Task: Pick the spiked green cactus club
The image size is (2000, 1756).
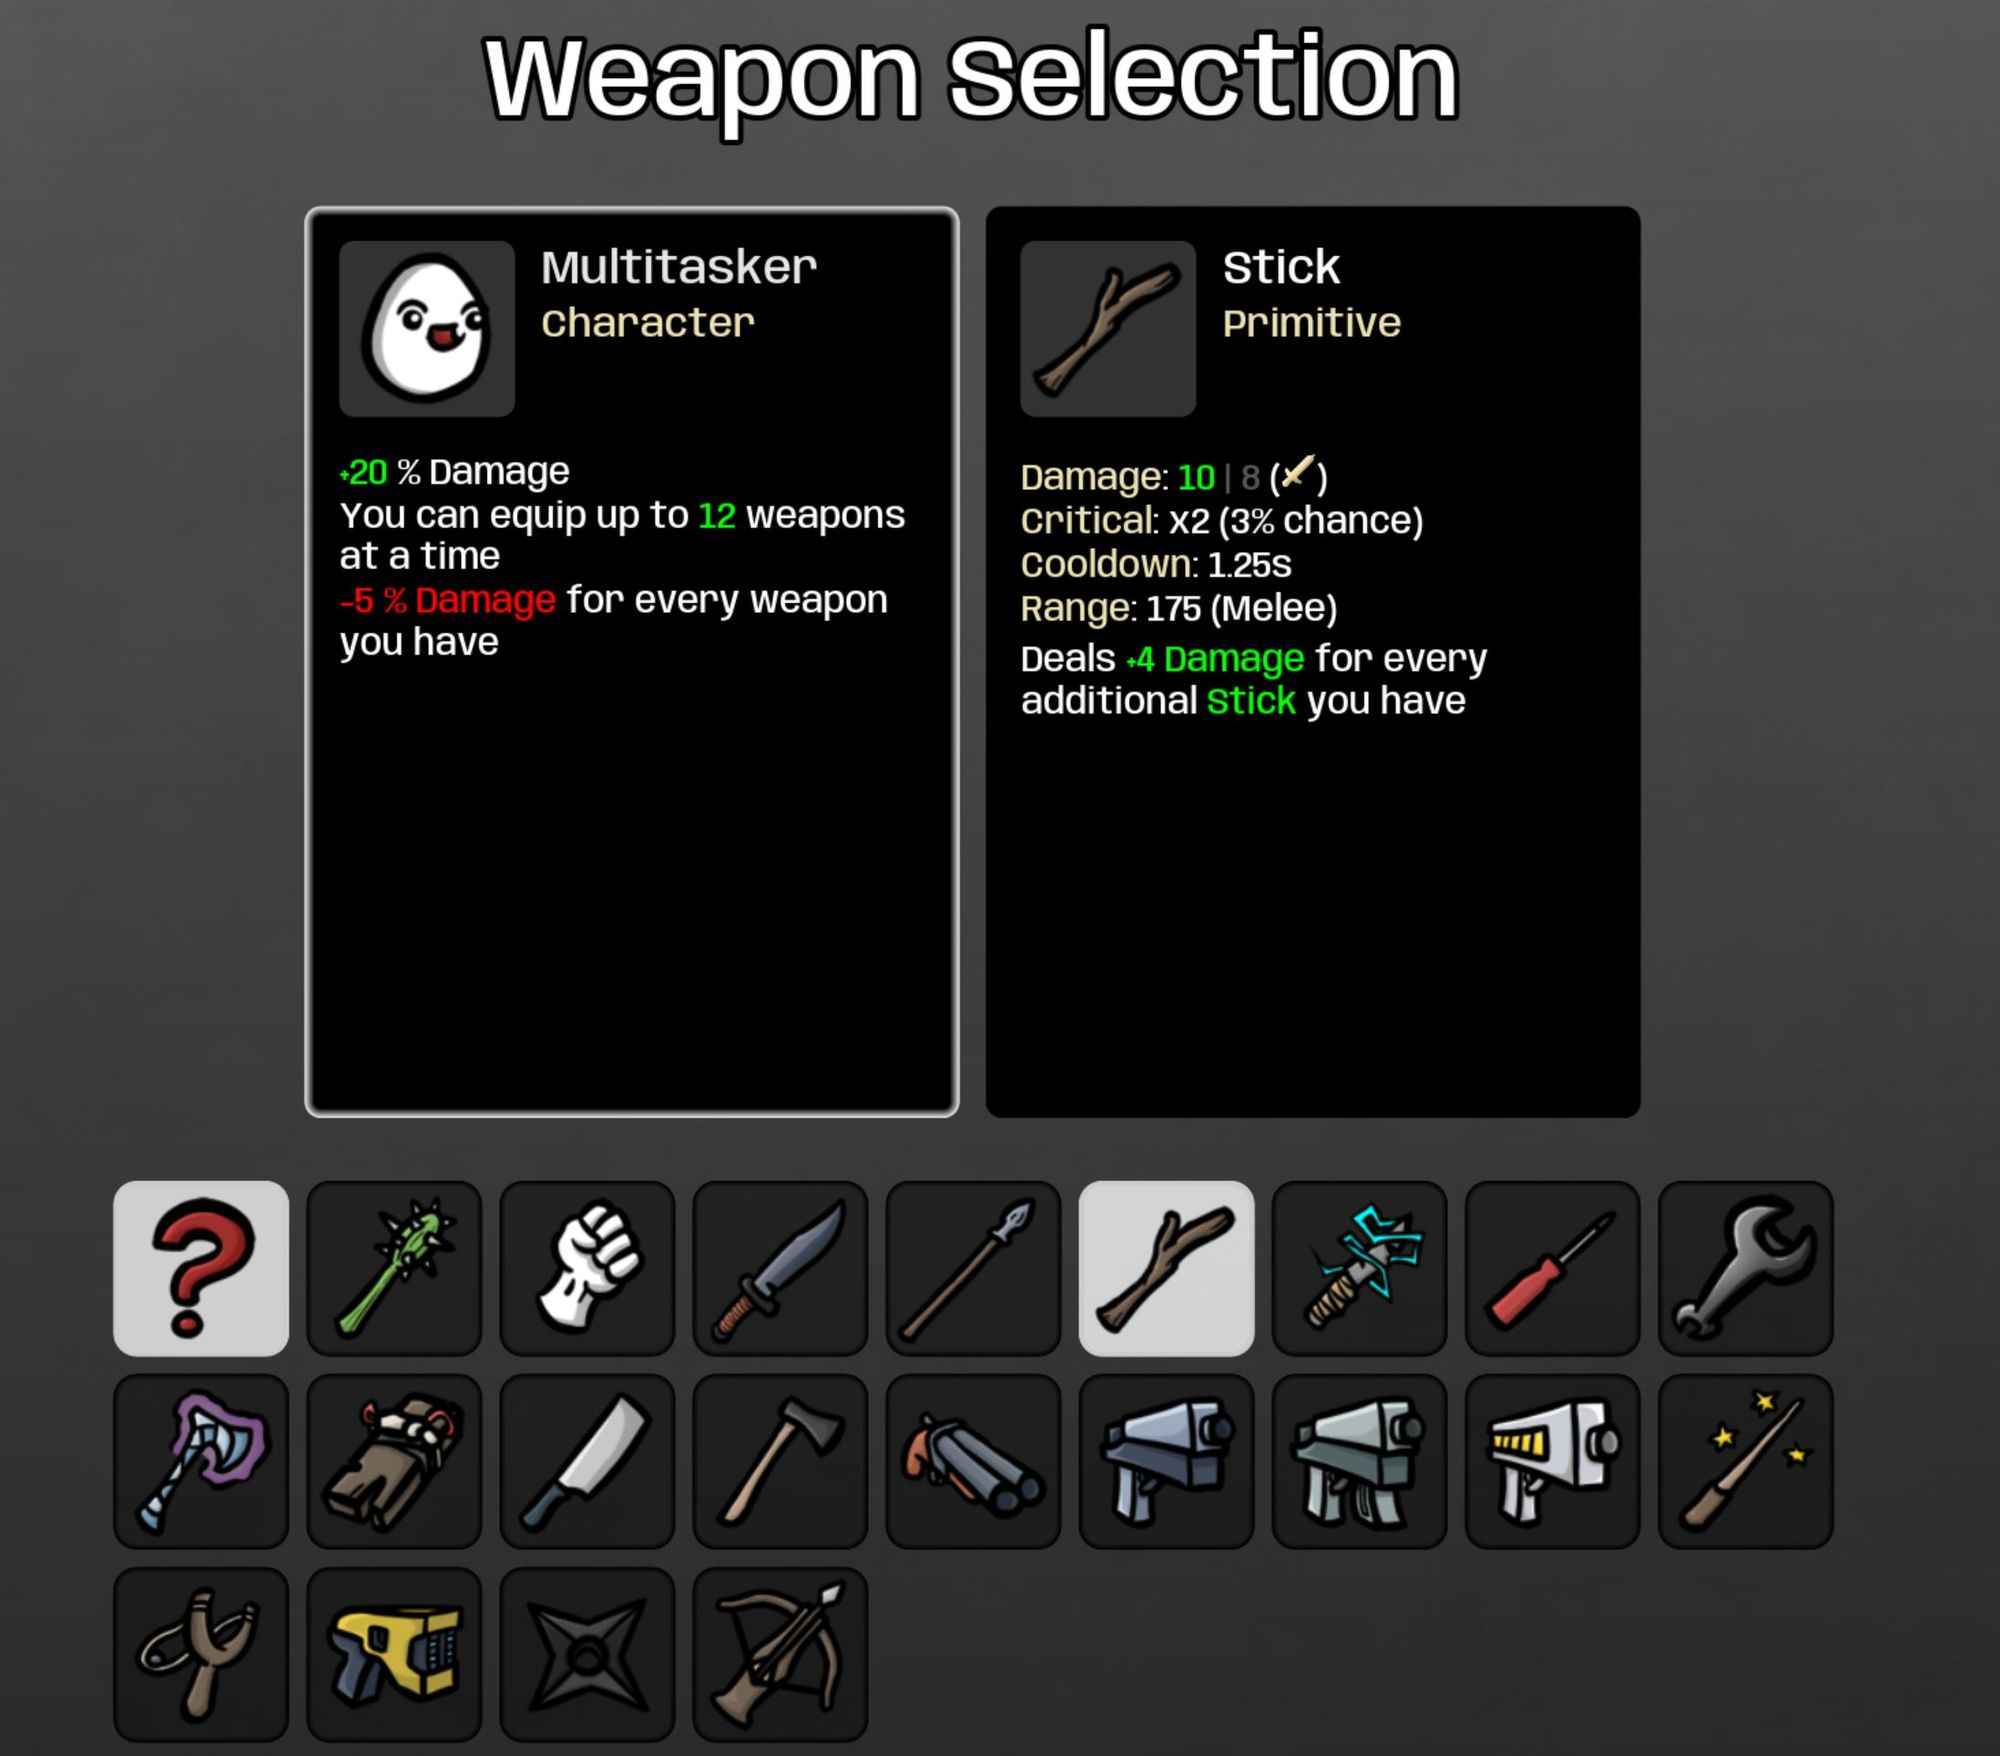Action: pos(394,1268)
